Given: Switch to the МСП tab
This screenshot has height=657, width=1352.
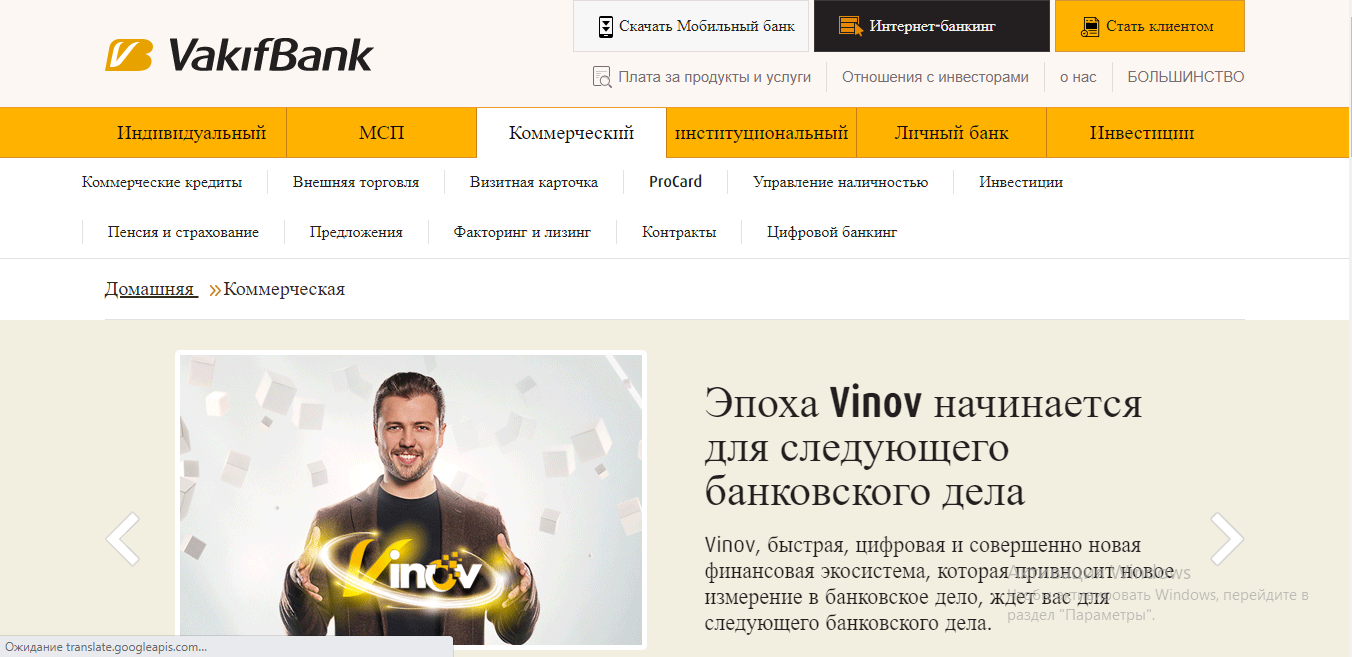Looking at the screenshot, I should [382, 133].
